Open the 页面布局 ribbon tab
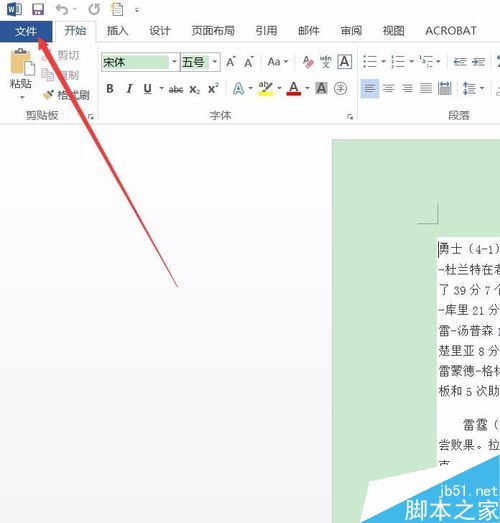The height and width of the screenshot is (523, 500). (x=213, y=31)
